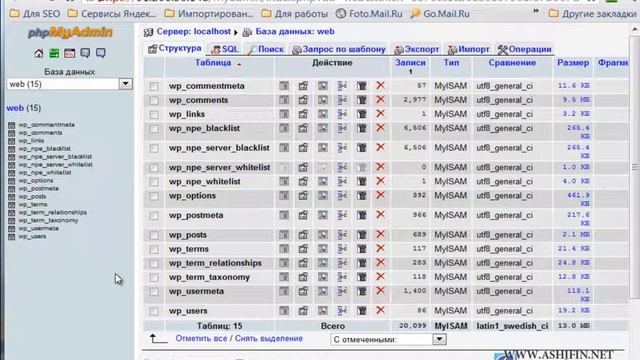Image resolution: width=640 pixels, height=360 pixels.
Task: Click 'База данных: web' breadcrumb link
Action: pos(295,31)
